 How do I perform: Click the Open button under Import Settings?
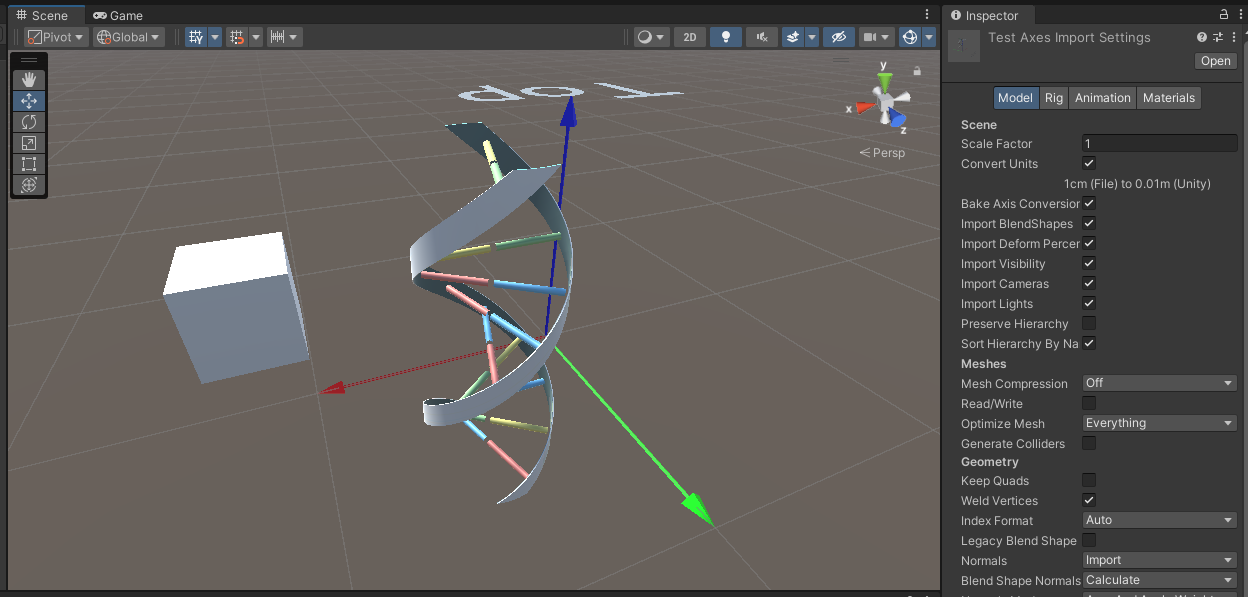(1215, 61)
